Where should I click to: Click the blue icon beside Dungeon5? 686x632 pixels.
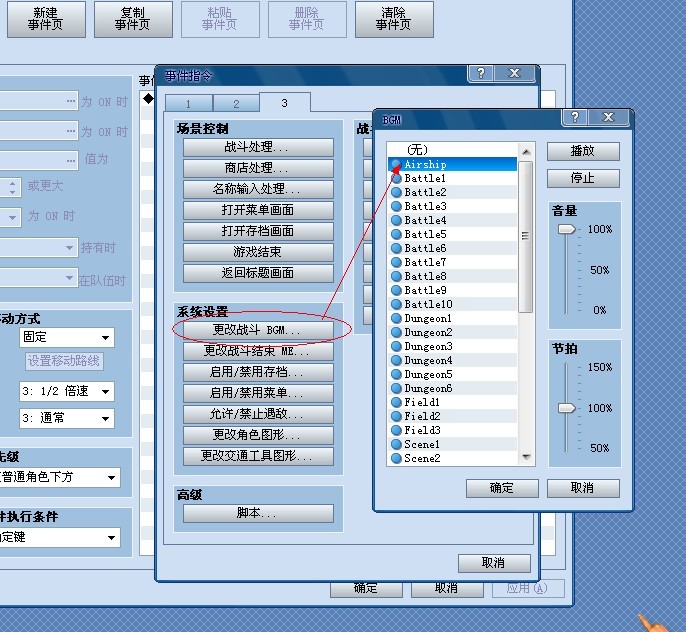click(396, 374)
